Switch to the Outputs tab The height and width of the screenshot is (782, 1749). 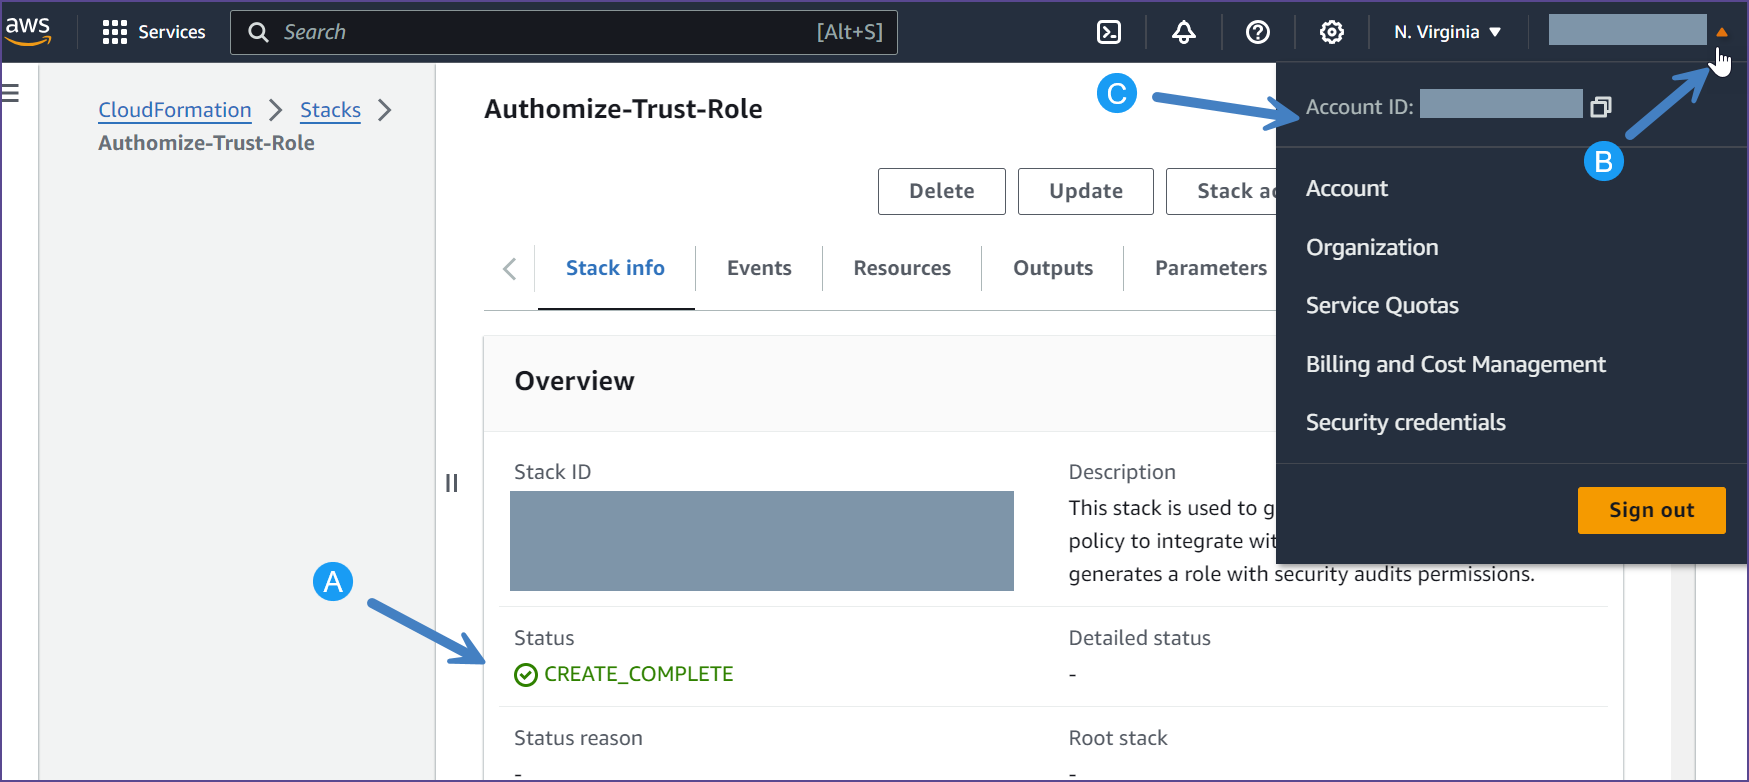pyautogui.click(x=1053, y=268)
